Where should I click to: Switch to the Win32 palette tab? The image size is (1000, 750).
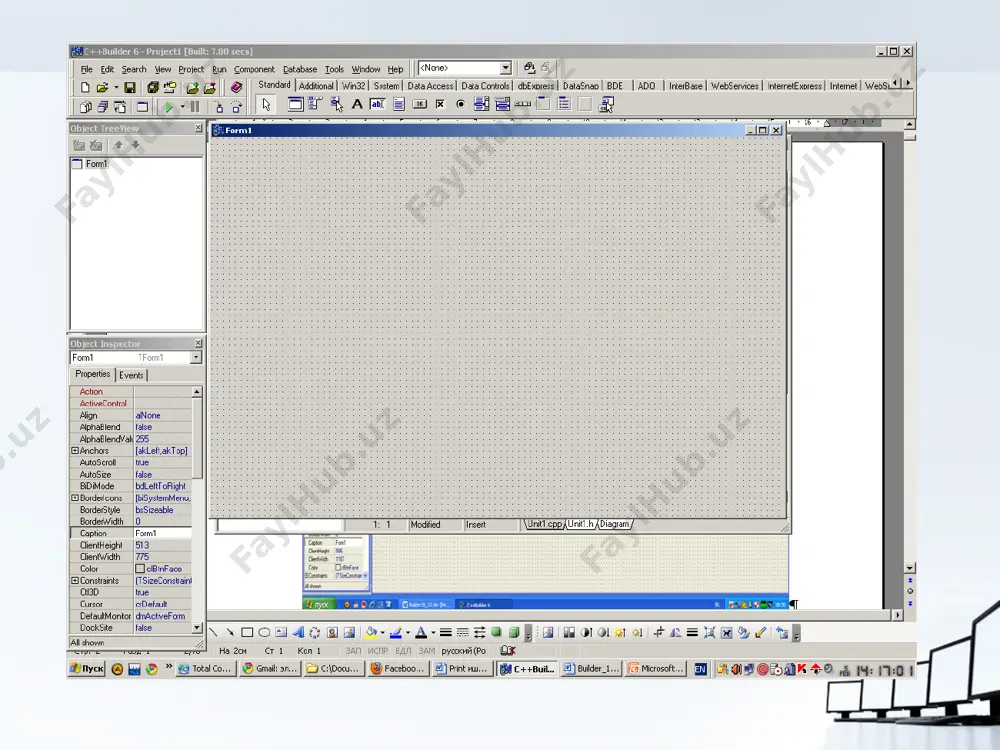pyautogui.click(x=353, y=86)
